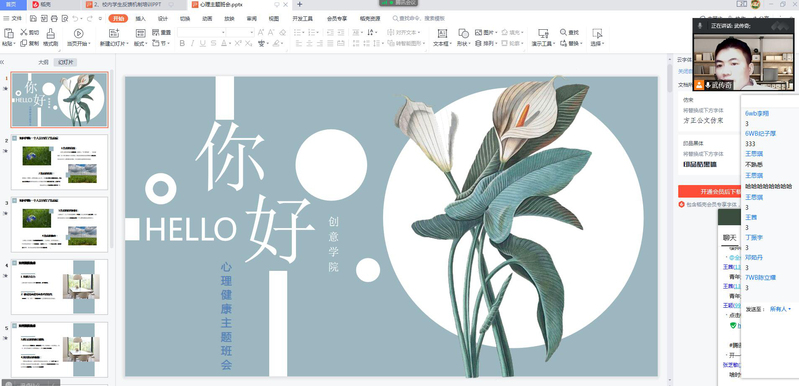The width and height of the screenshot is (799, 386).
Task: Click the Cut (剪切) scissors icon
Action: tap(23, 32)
